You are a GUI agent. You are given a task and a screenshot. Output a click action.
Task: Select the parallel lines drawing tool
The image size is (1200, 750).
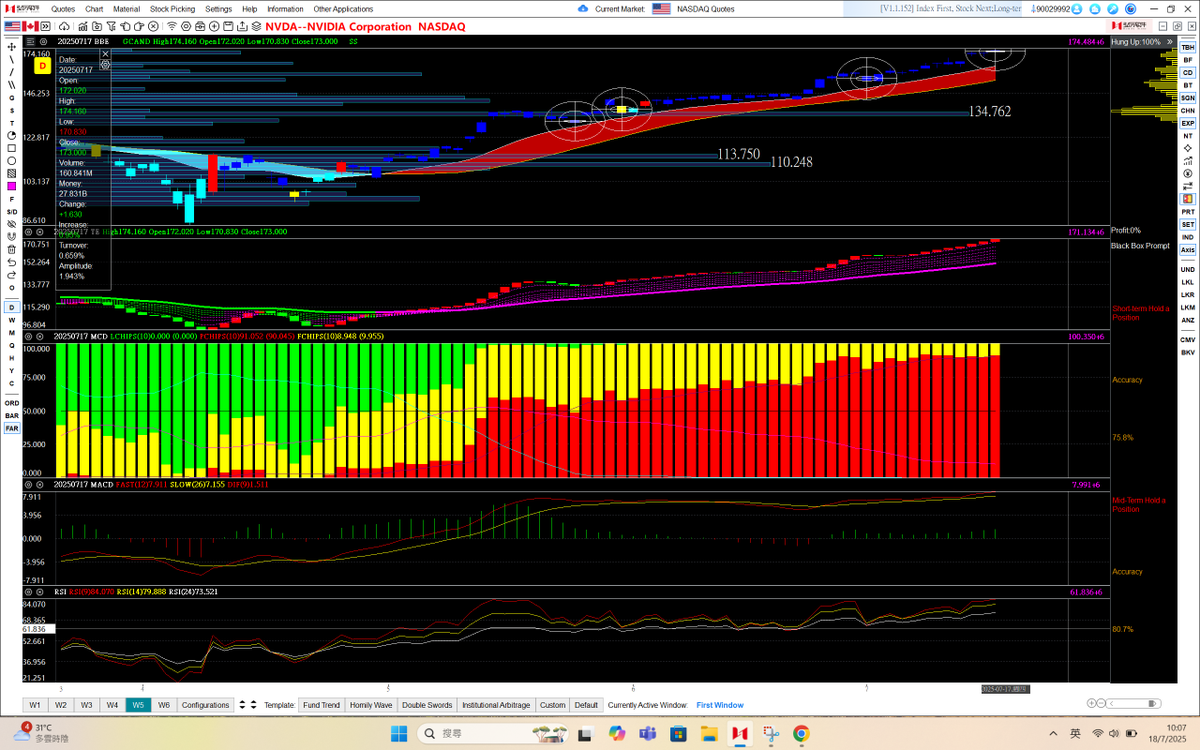pyautogui.click(x=12, y=85)
